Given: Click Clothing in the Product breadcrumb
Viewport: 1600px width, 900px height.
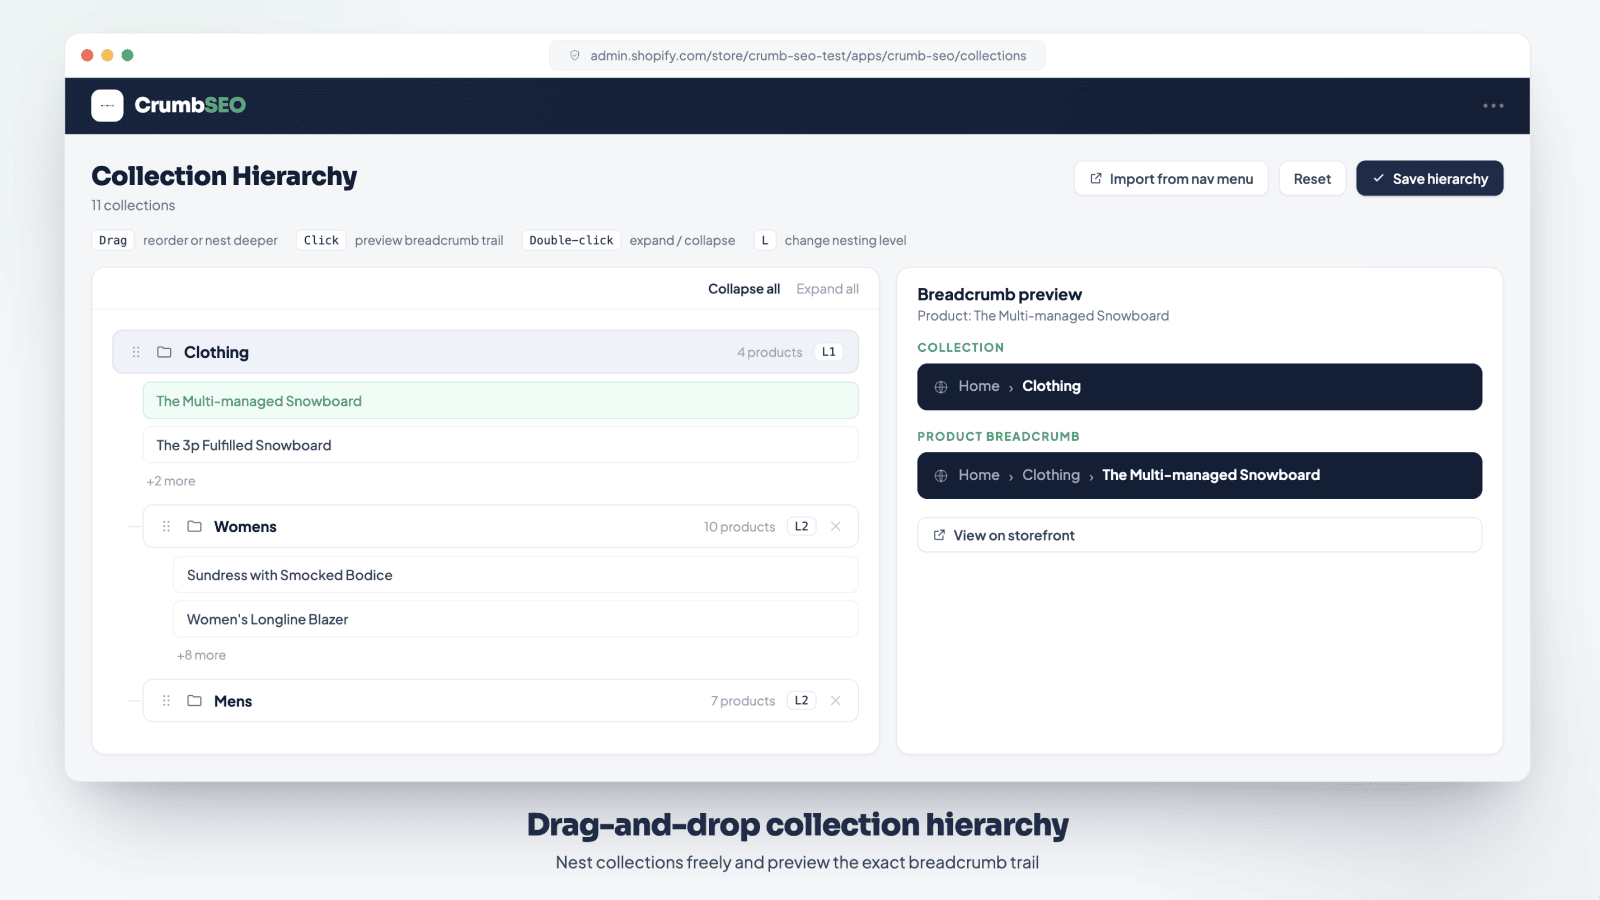Looking at the screenshot, I should click(x=1051, y=475).
